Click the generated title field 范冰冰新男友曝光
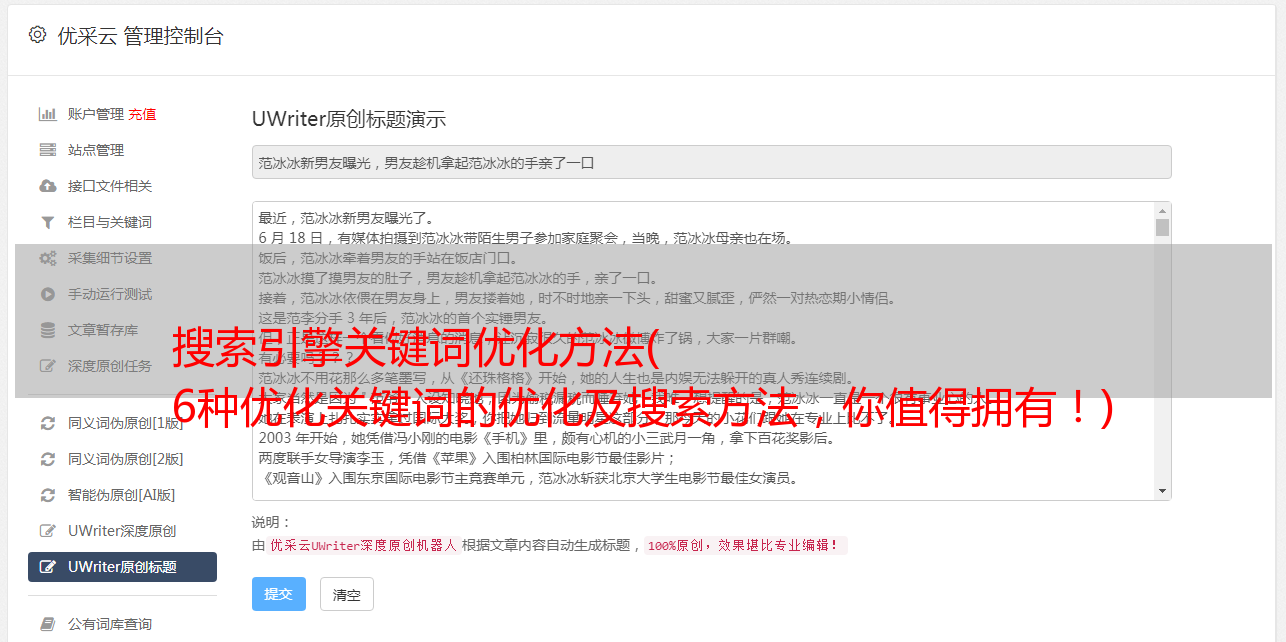Image resolution: width=1286 pixels, height=642 pixels. coord(711,162)
